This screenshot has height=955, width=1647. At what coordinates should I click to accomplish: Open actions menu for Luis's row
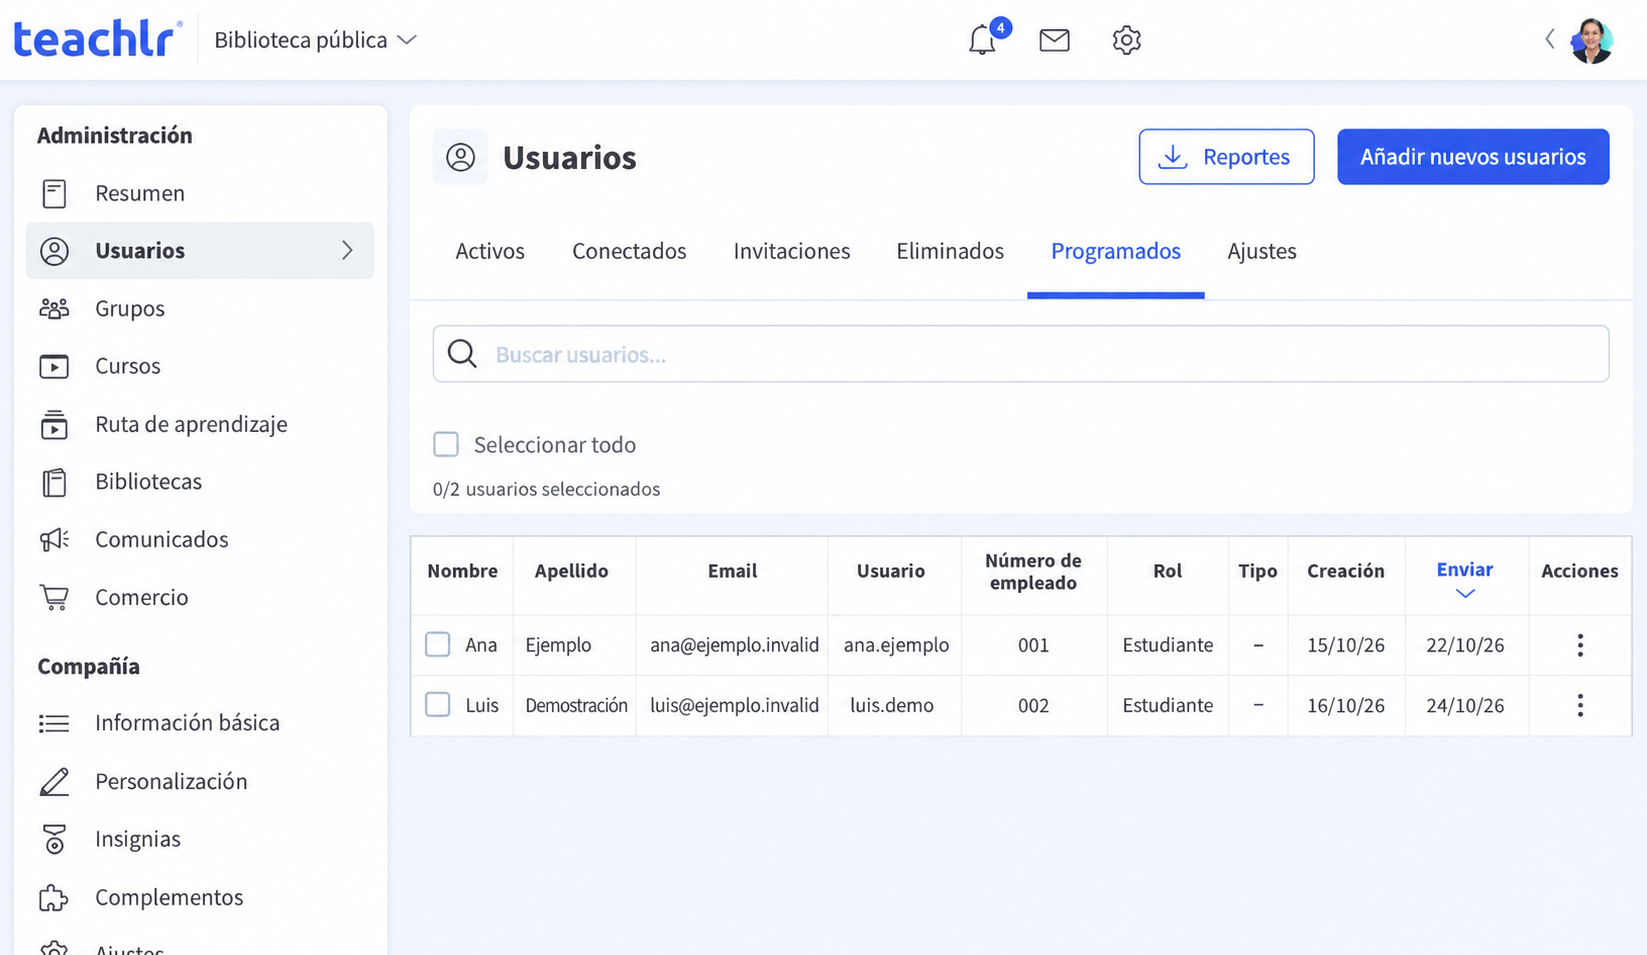(1580, 705)
